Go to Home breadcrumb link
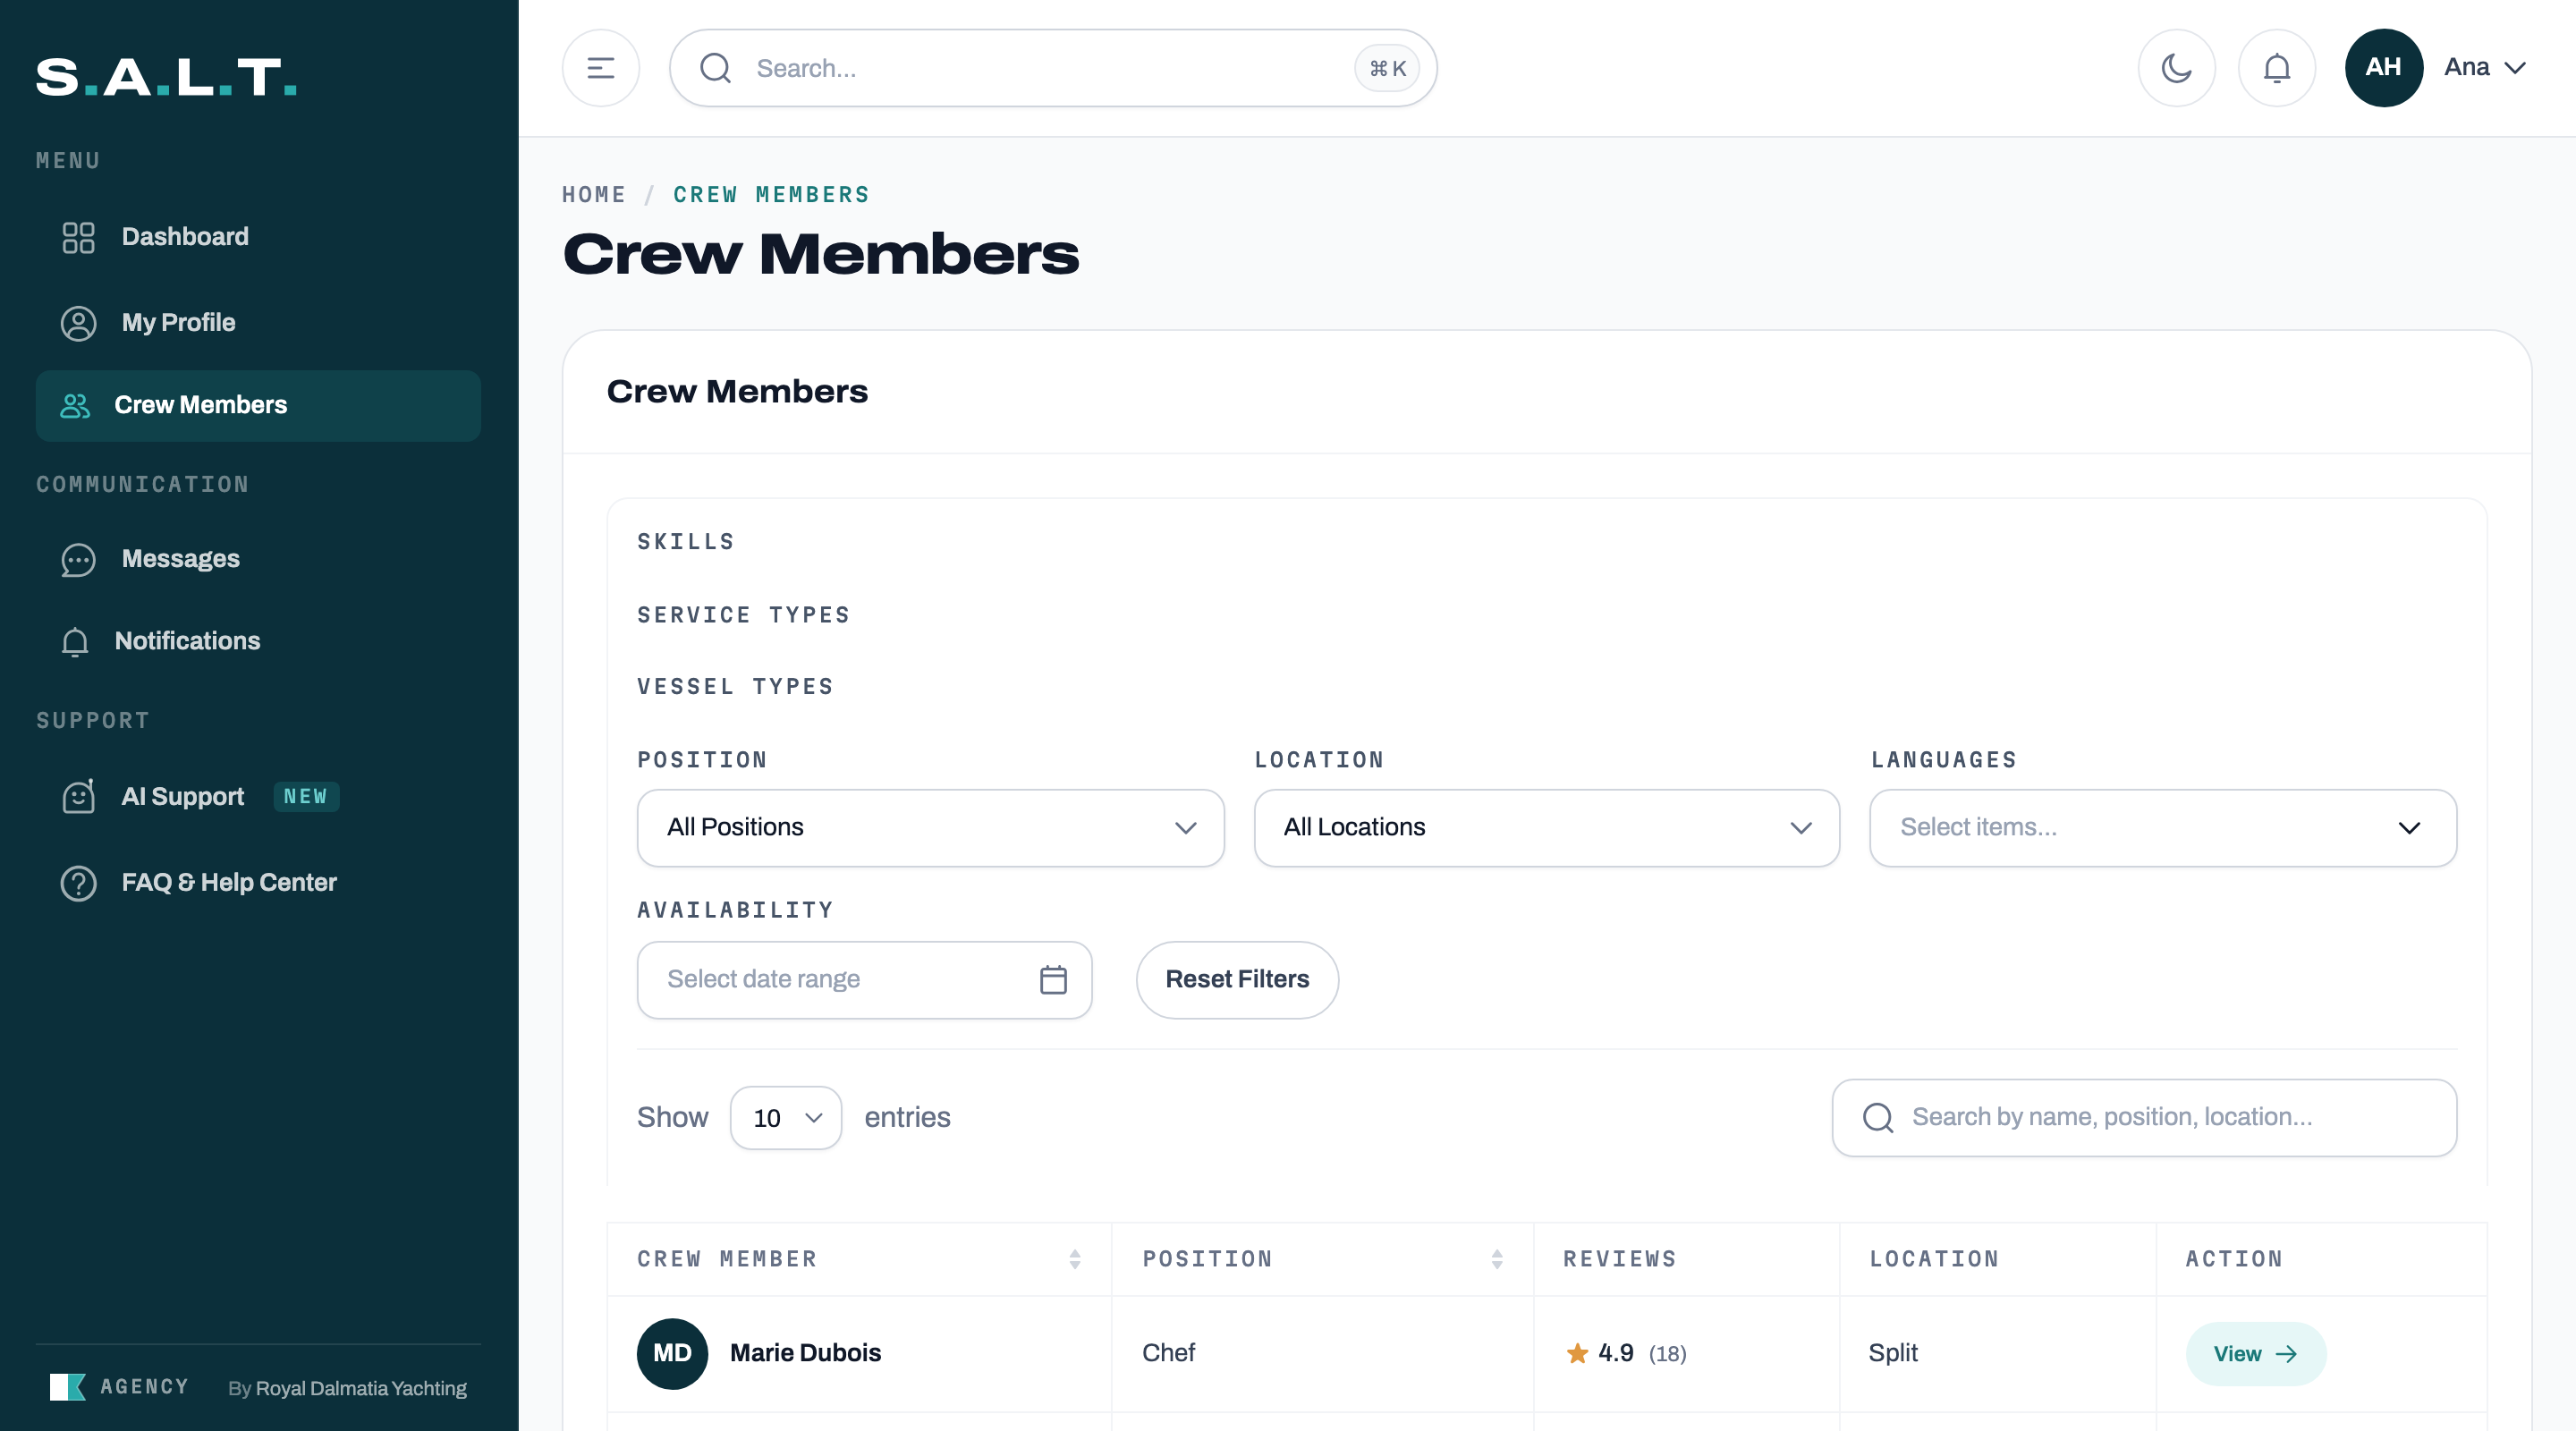 [594, 195]
